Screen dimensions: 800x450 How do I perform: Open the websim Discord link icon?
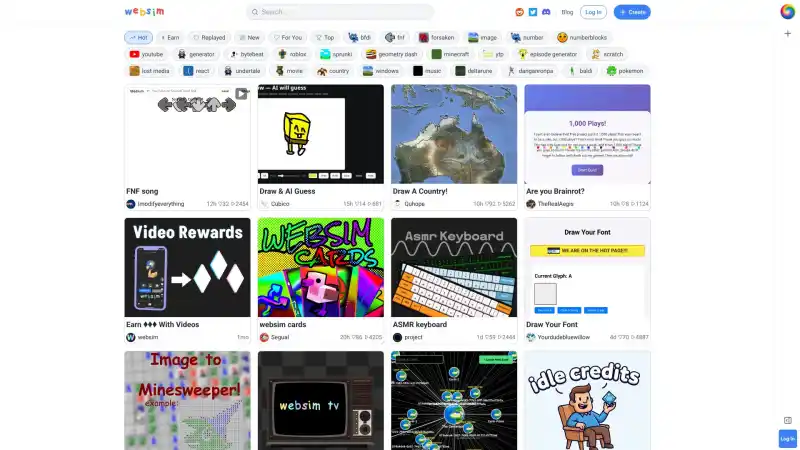click(x=546, y=12)
